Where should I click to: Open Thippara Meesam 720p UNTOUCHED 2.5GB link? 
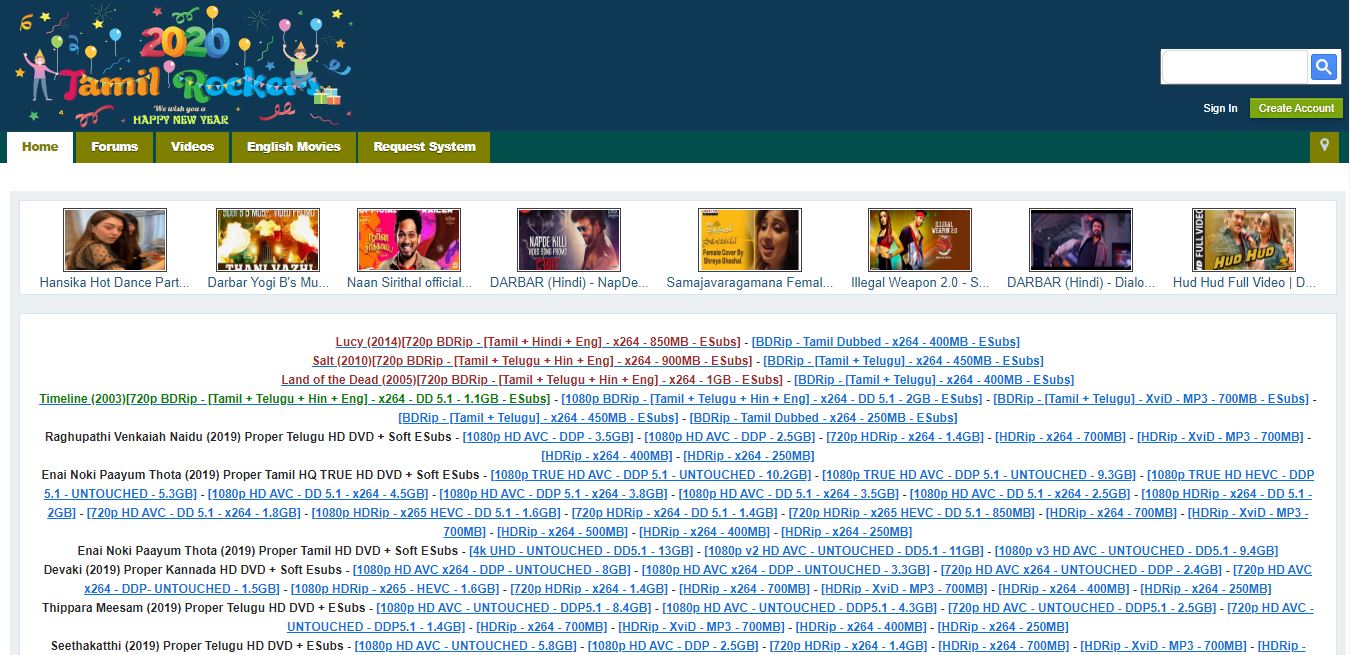1082,608
